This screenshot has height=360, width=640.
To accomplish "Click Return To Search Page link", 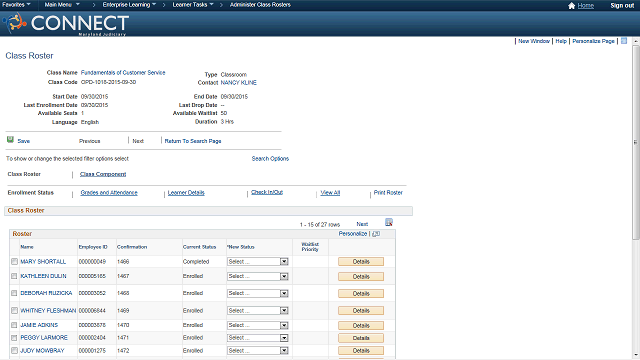I will point(193,141).
